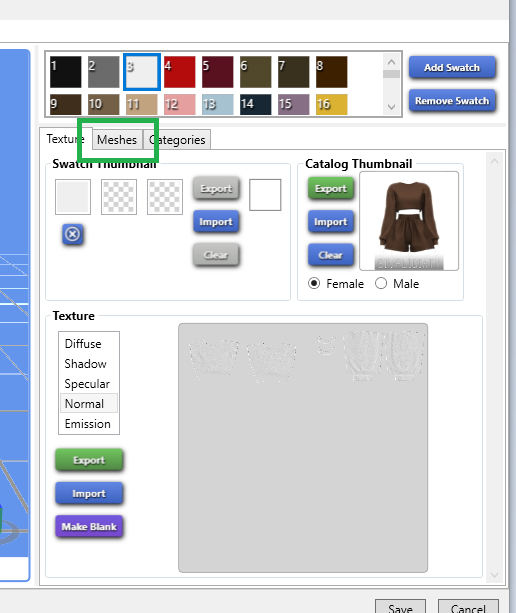516x613 pixels.
Task: Click the Save button
Action: [x=400, y=608]
